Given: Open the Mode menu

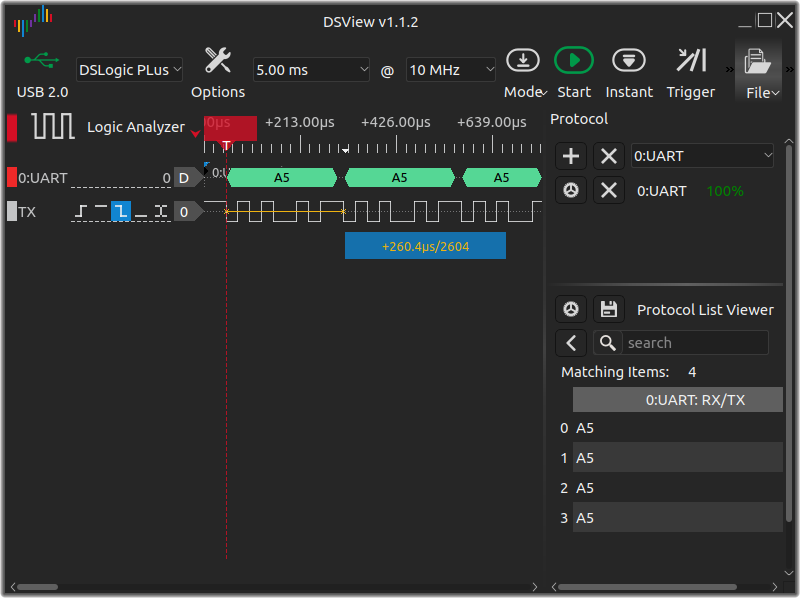Looking at the screenshot, I should (524, 72).
